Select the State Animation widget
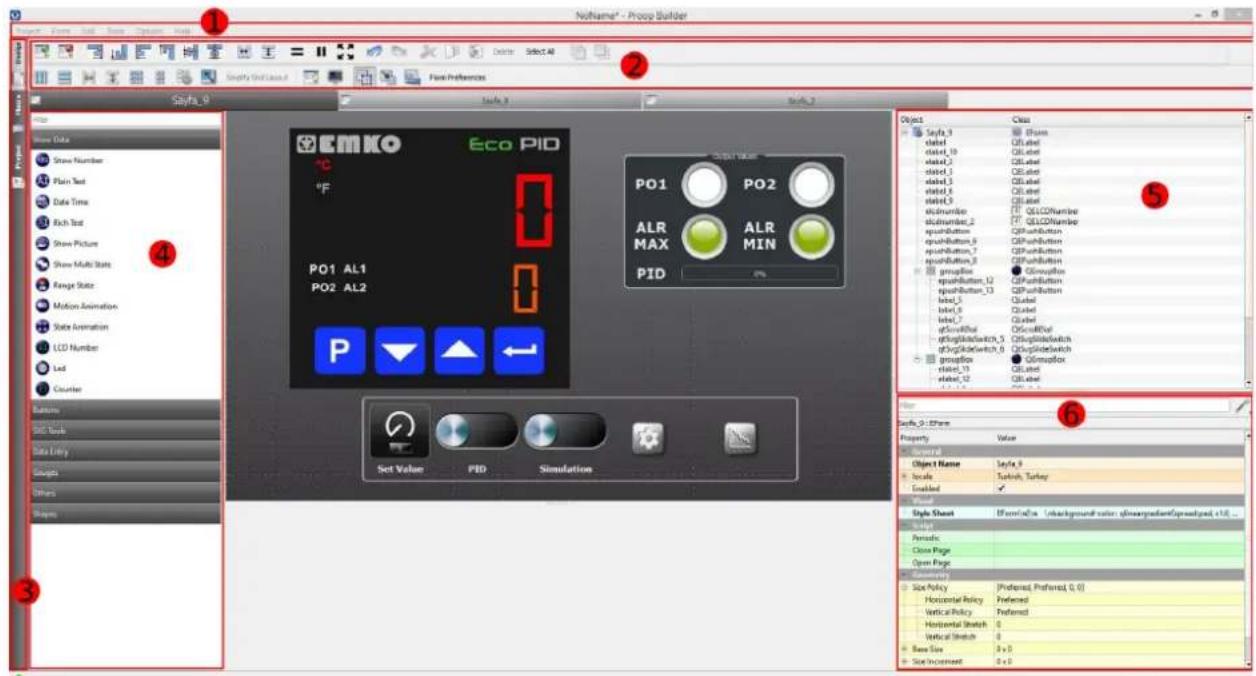 71,327
